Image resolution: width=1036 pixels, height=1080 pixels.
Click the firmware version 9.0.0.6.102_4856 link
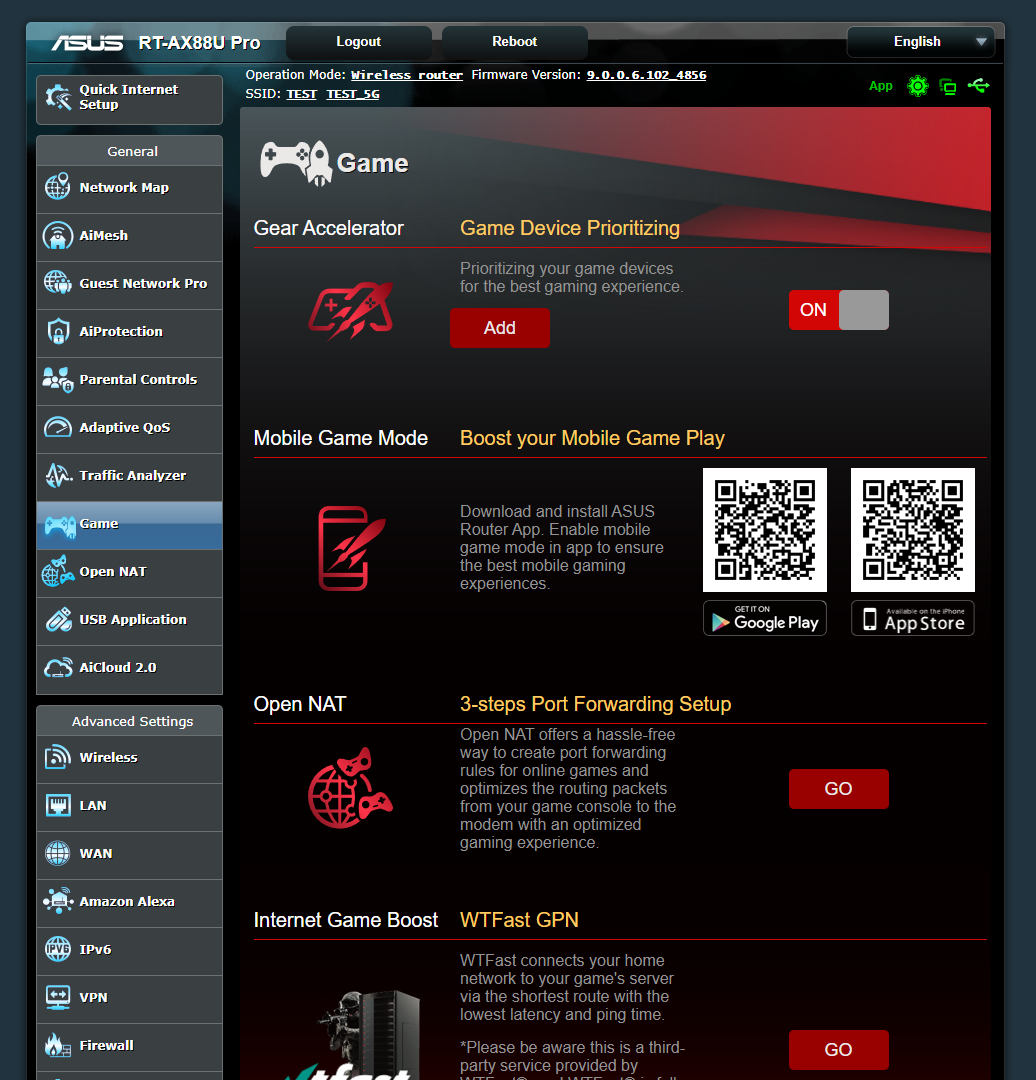(x=646, y=75)
